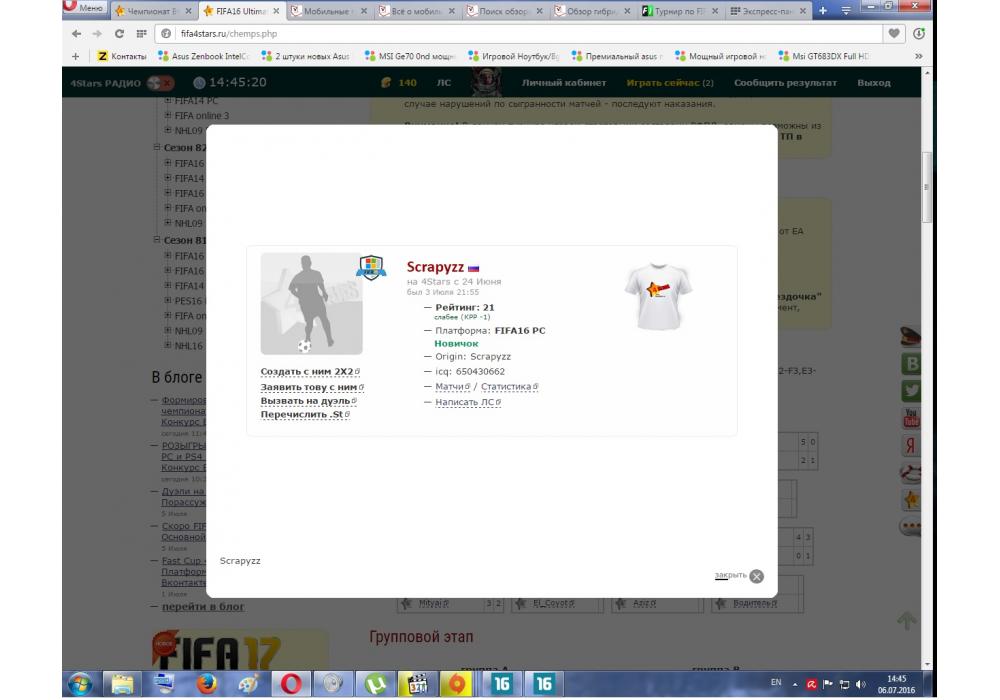Collapse the Сезон 81 tree node
1000x700 pixels.
tap(157, 240)
